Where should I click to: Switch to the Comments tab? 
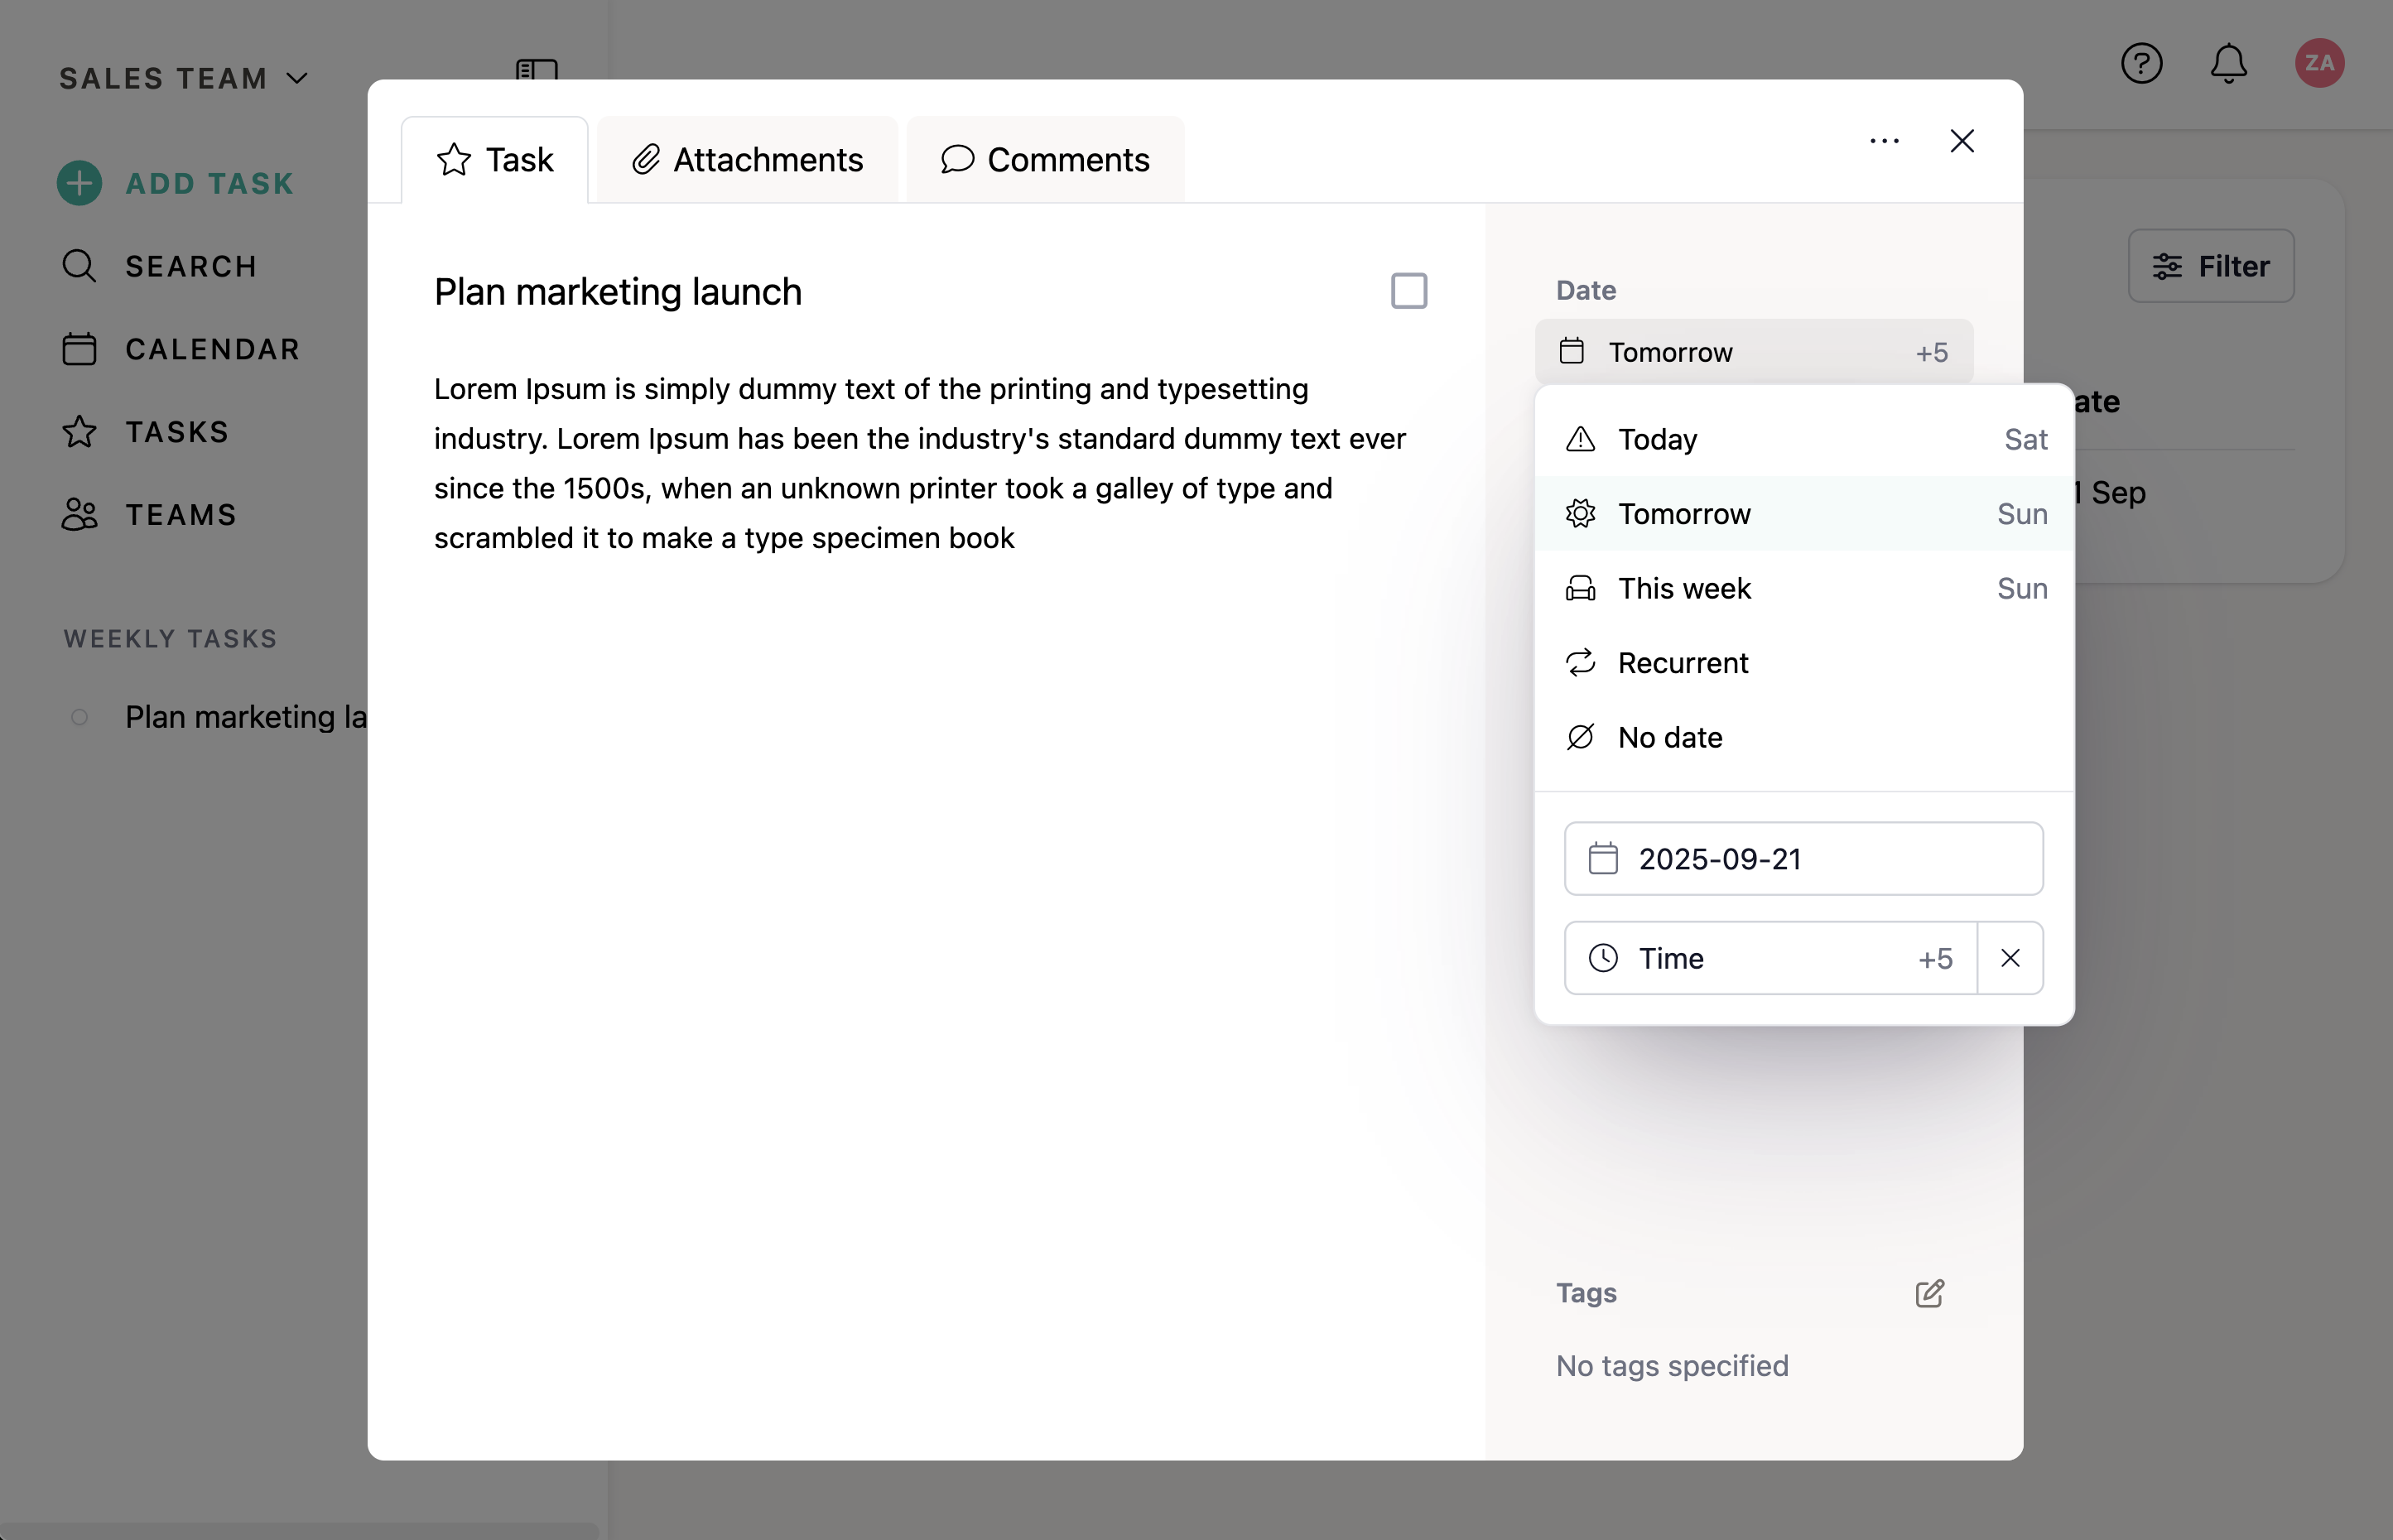point(1045,160)
